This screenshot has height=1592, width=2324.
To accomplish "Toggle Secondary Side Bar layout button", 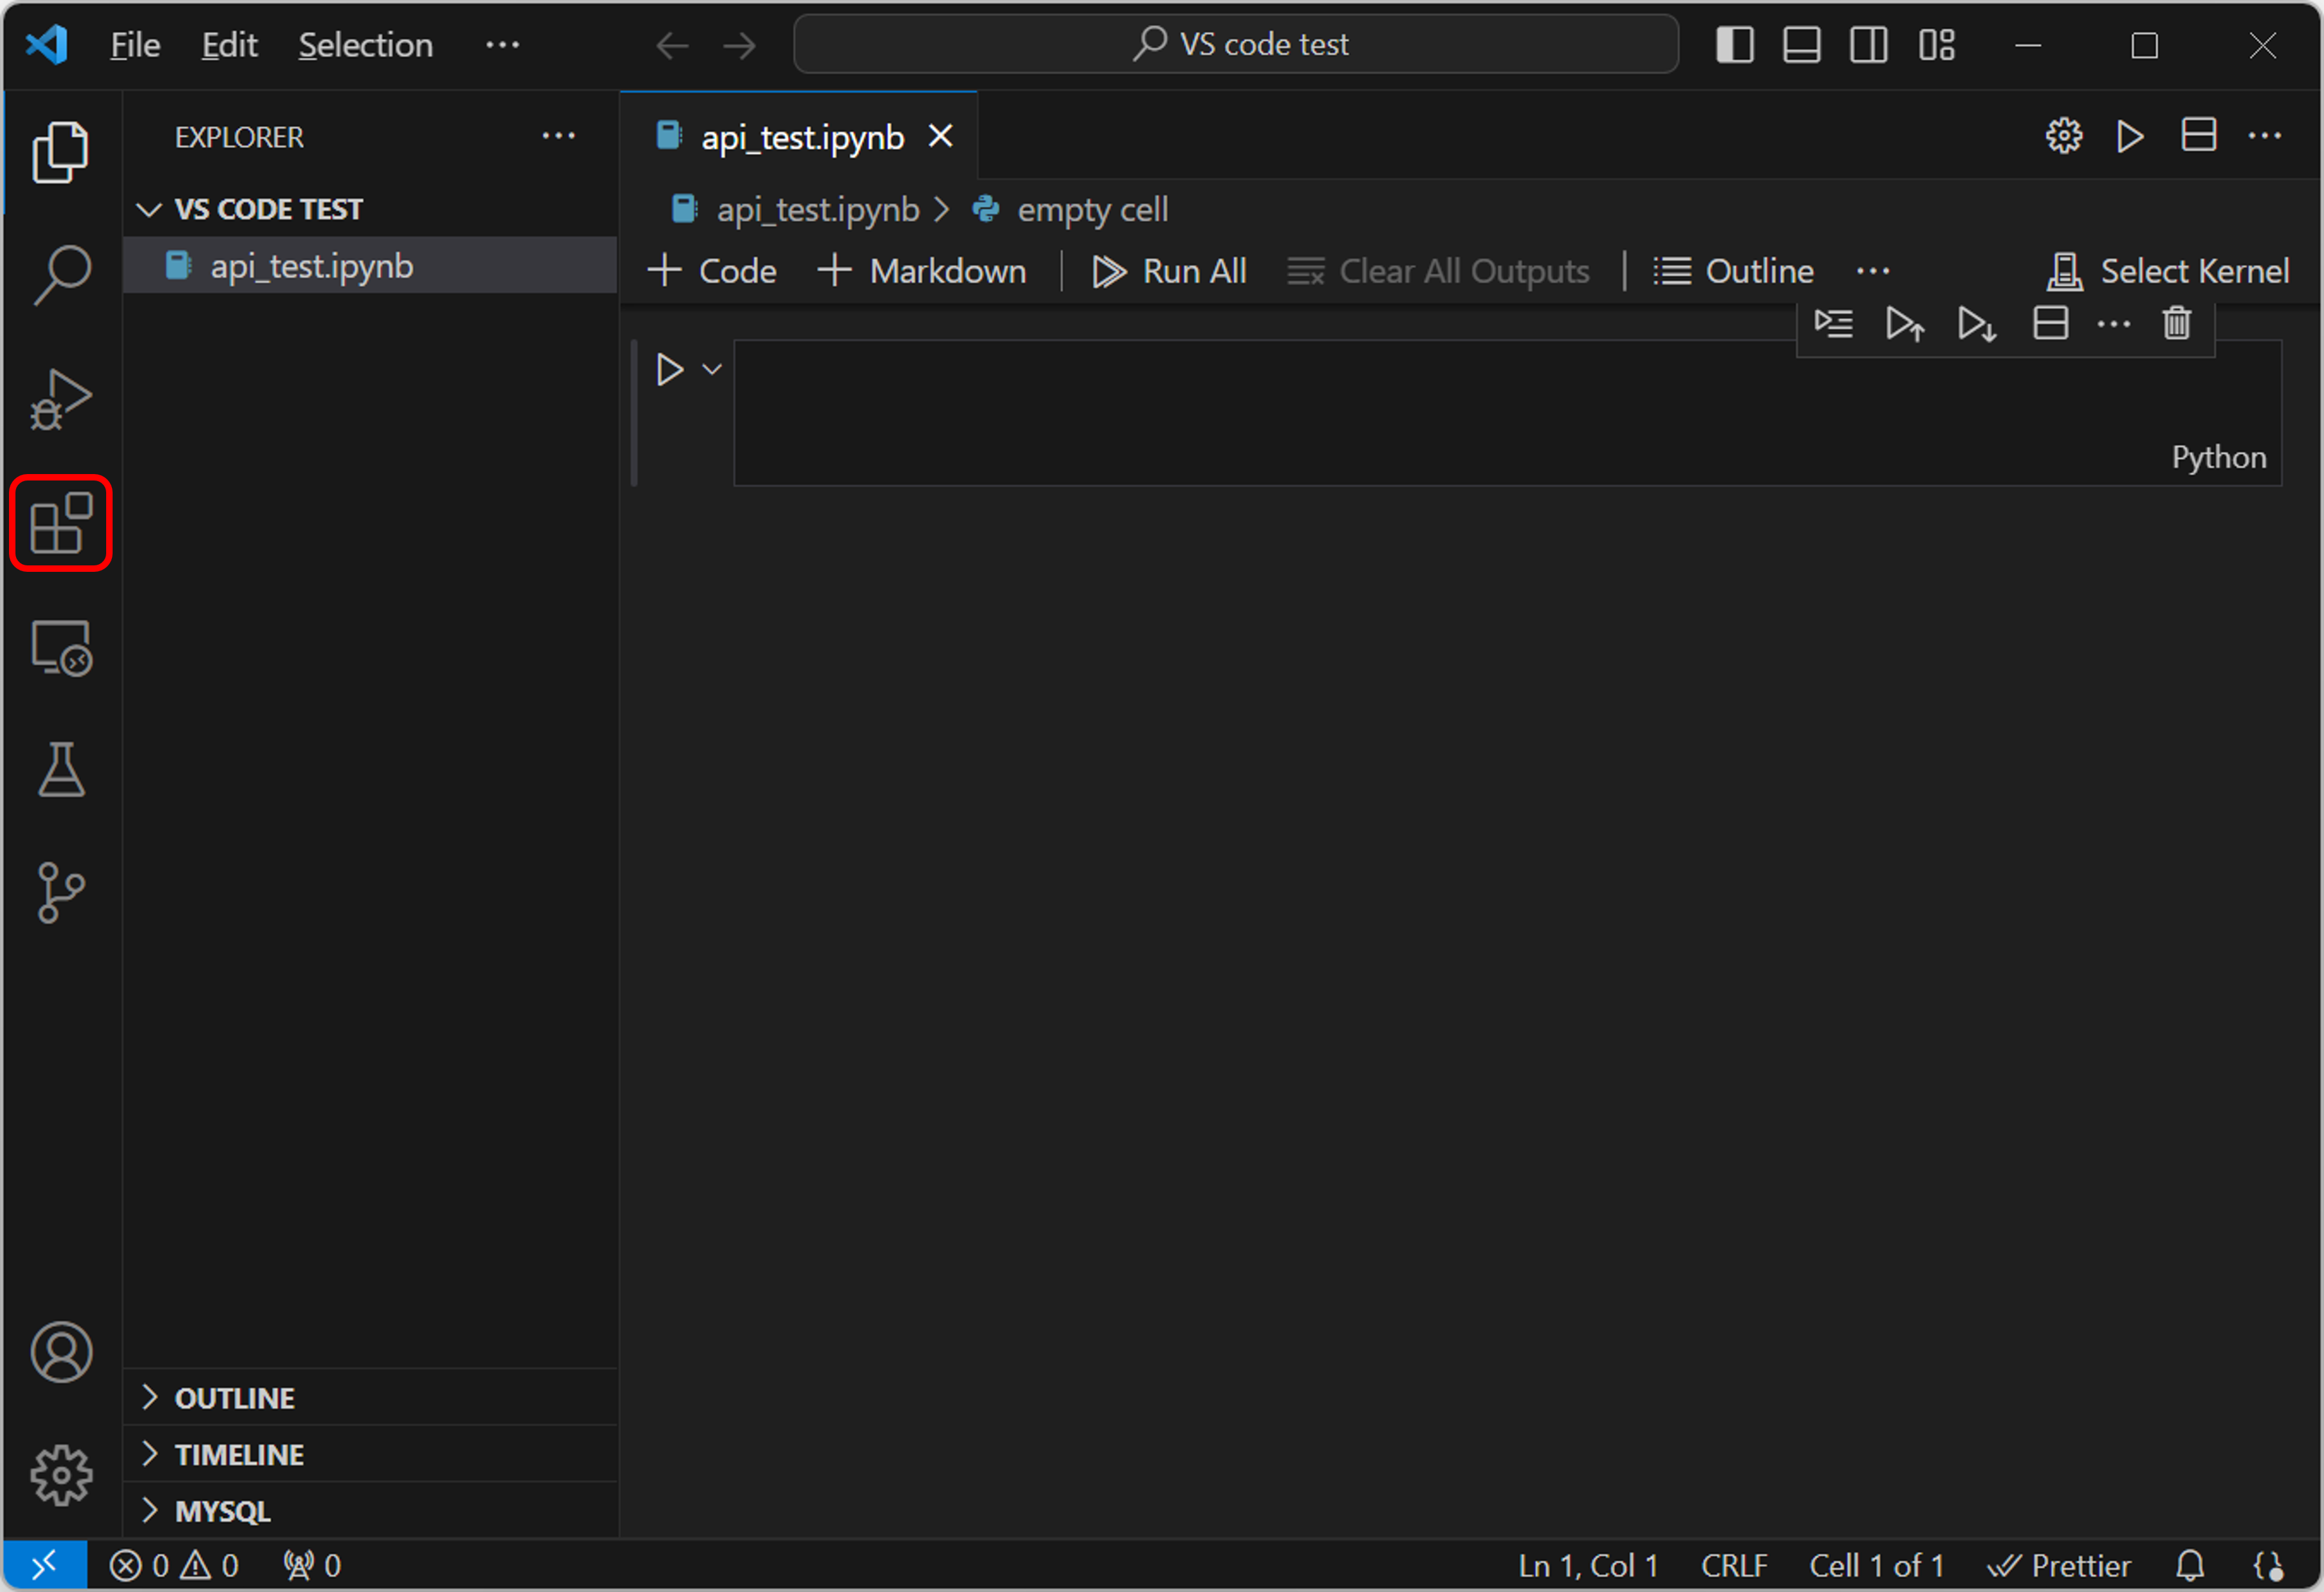I will [1869, 45].
